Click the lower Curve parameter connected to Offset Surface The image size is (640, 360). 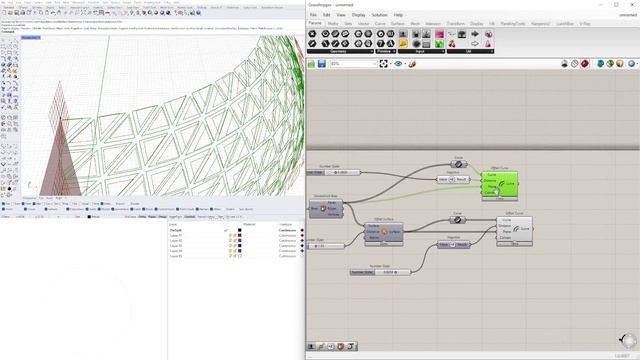(458, 220)
